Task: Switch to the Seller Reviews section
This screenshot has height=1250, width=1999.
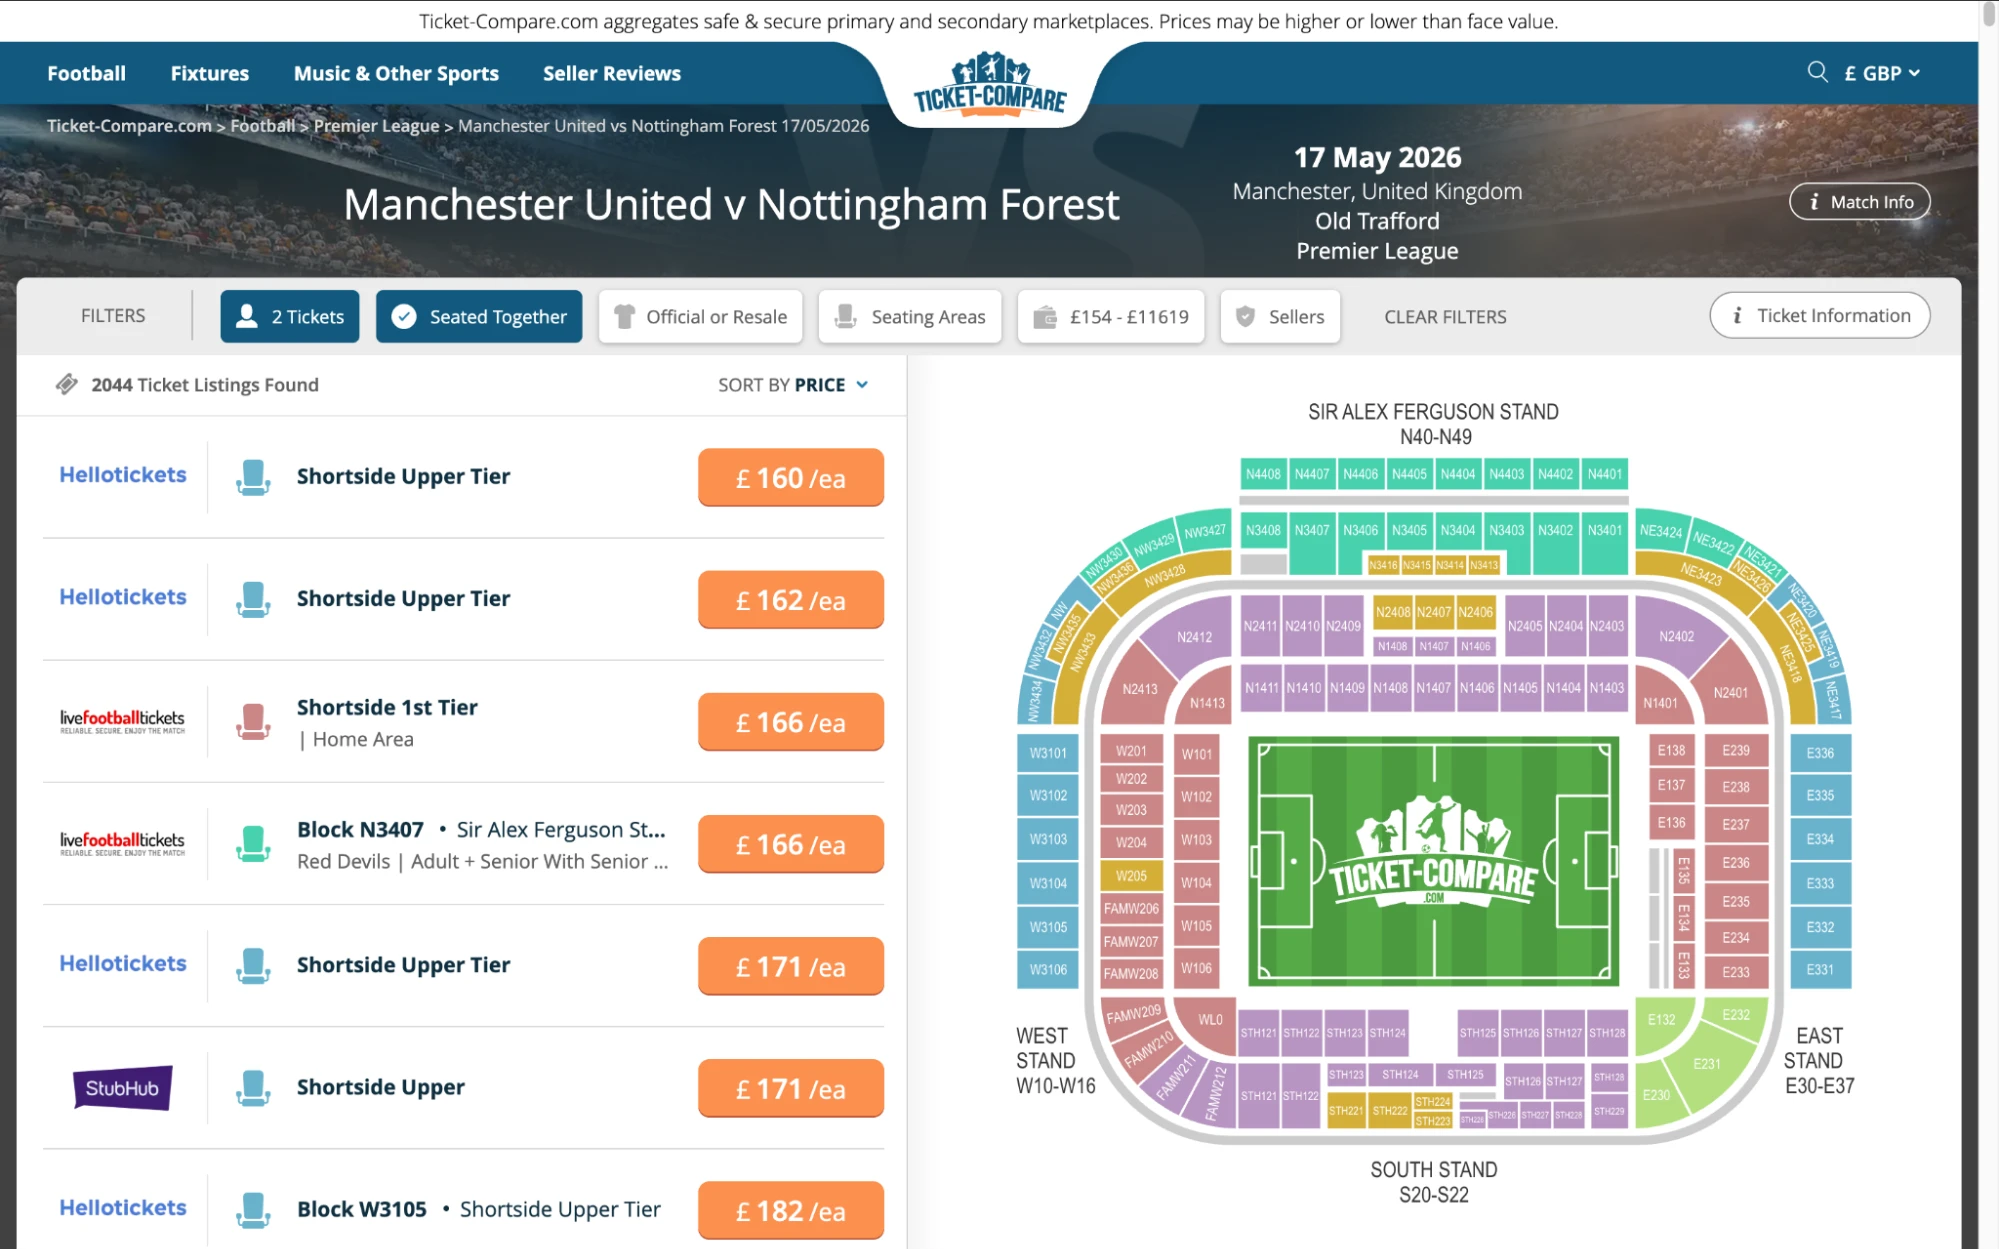Action: 611,72
